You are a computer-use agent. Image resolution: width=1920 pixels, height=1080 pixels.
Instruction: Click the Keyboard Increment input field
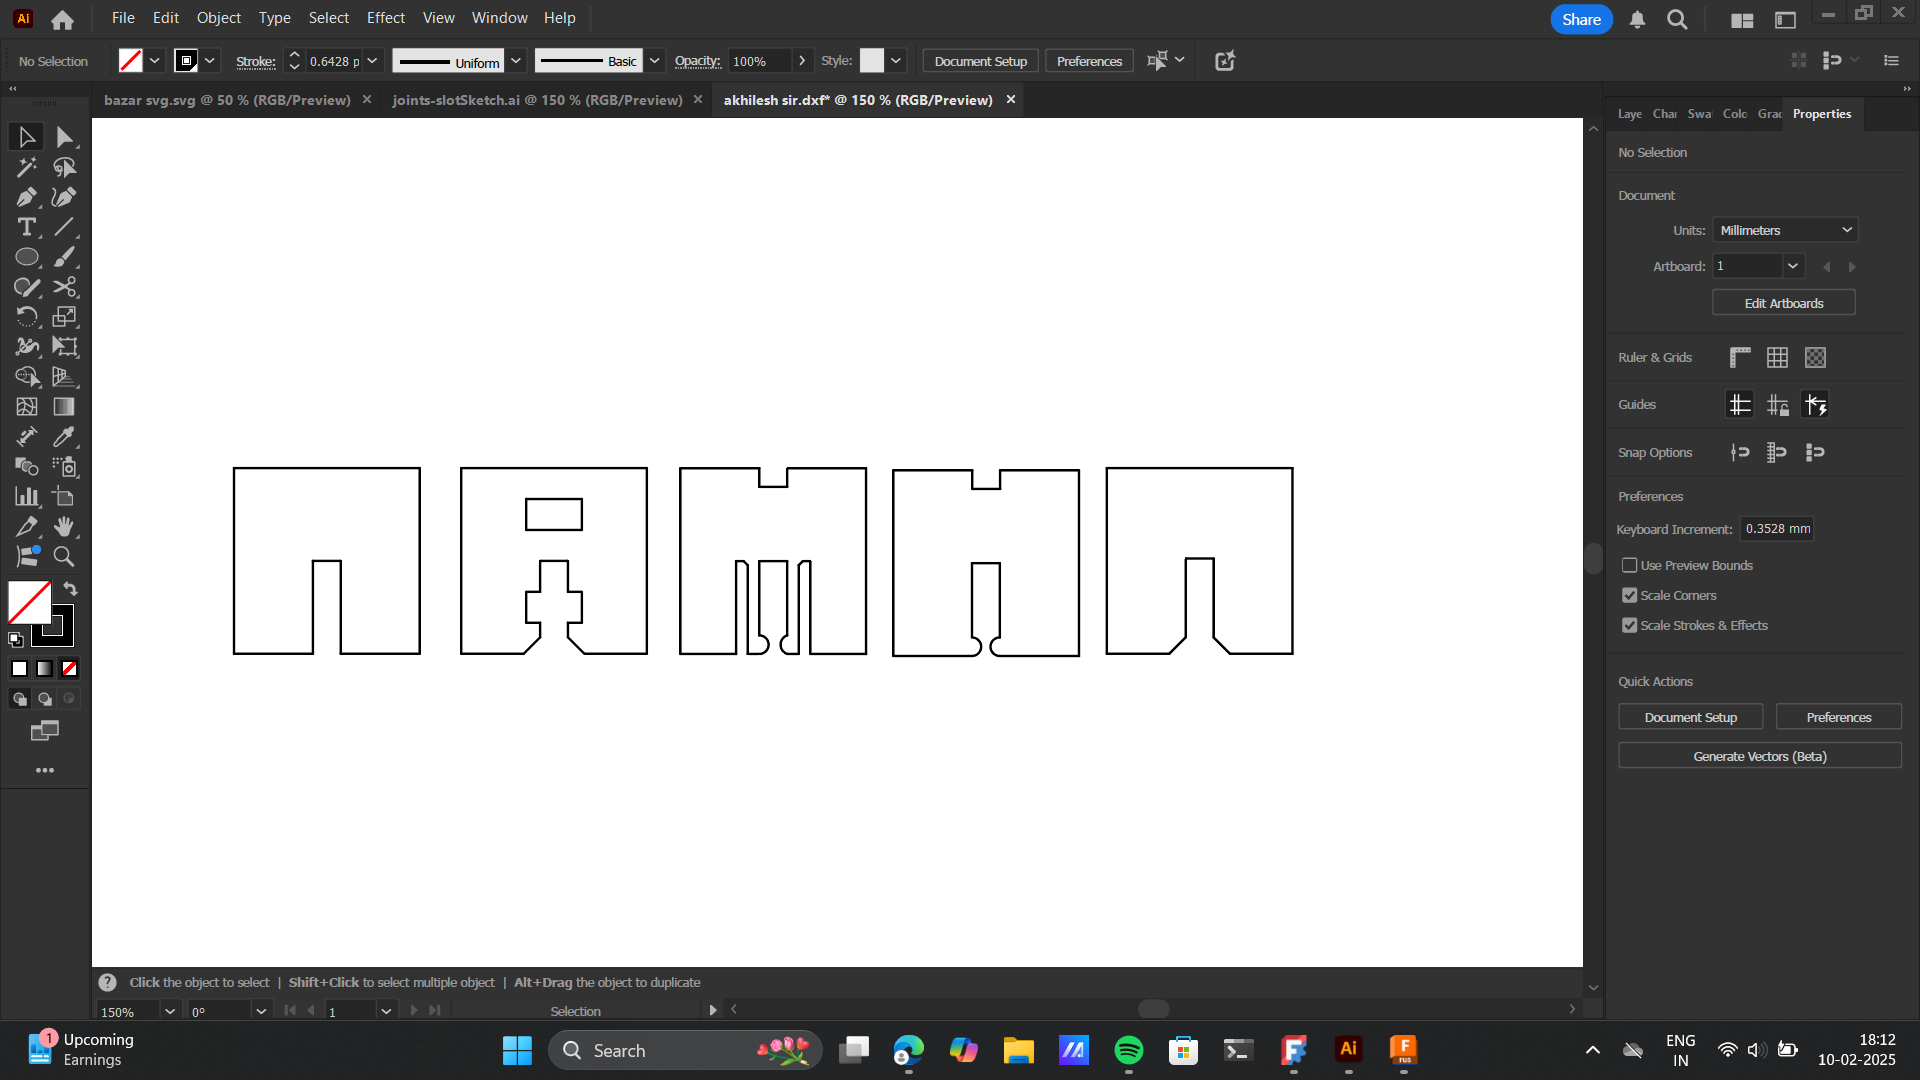tap(1777, 529)
